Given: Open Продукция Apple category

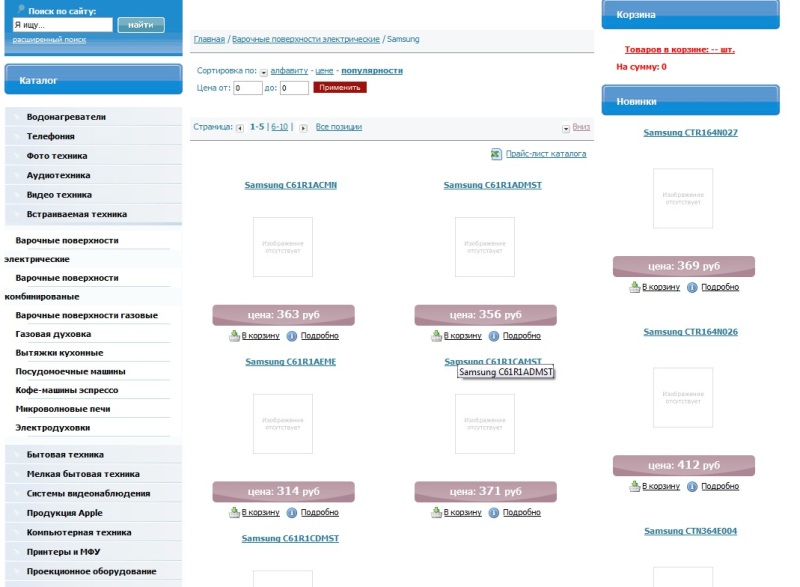Looking at the screenshot, I should point(93,513).
